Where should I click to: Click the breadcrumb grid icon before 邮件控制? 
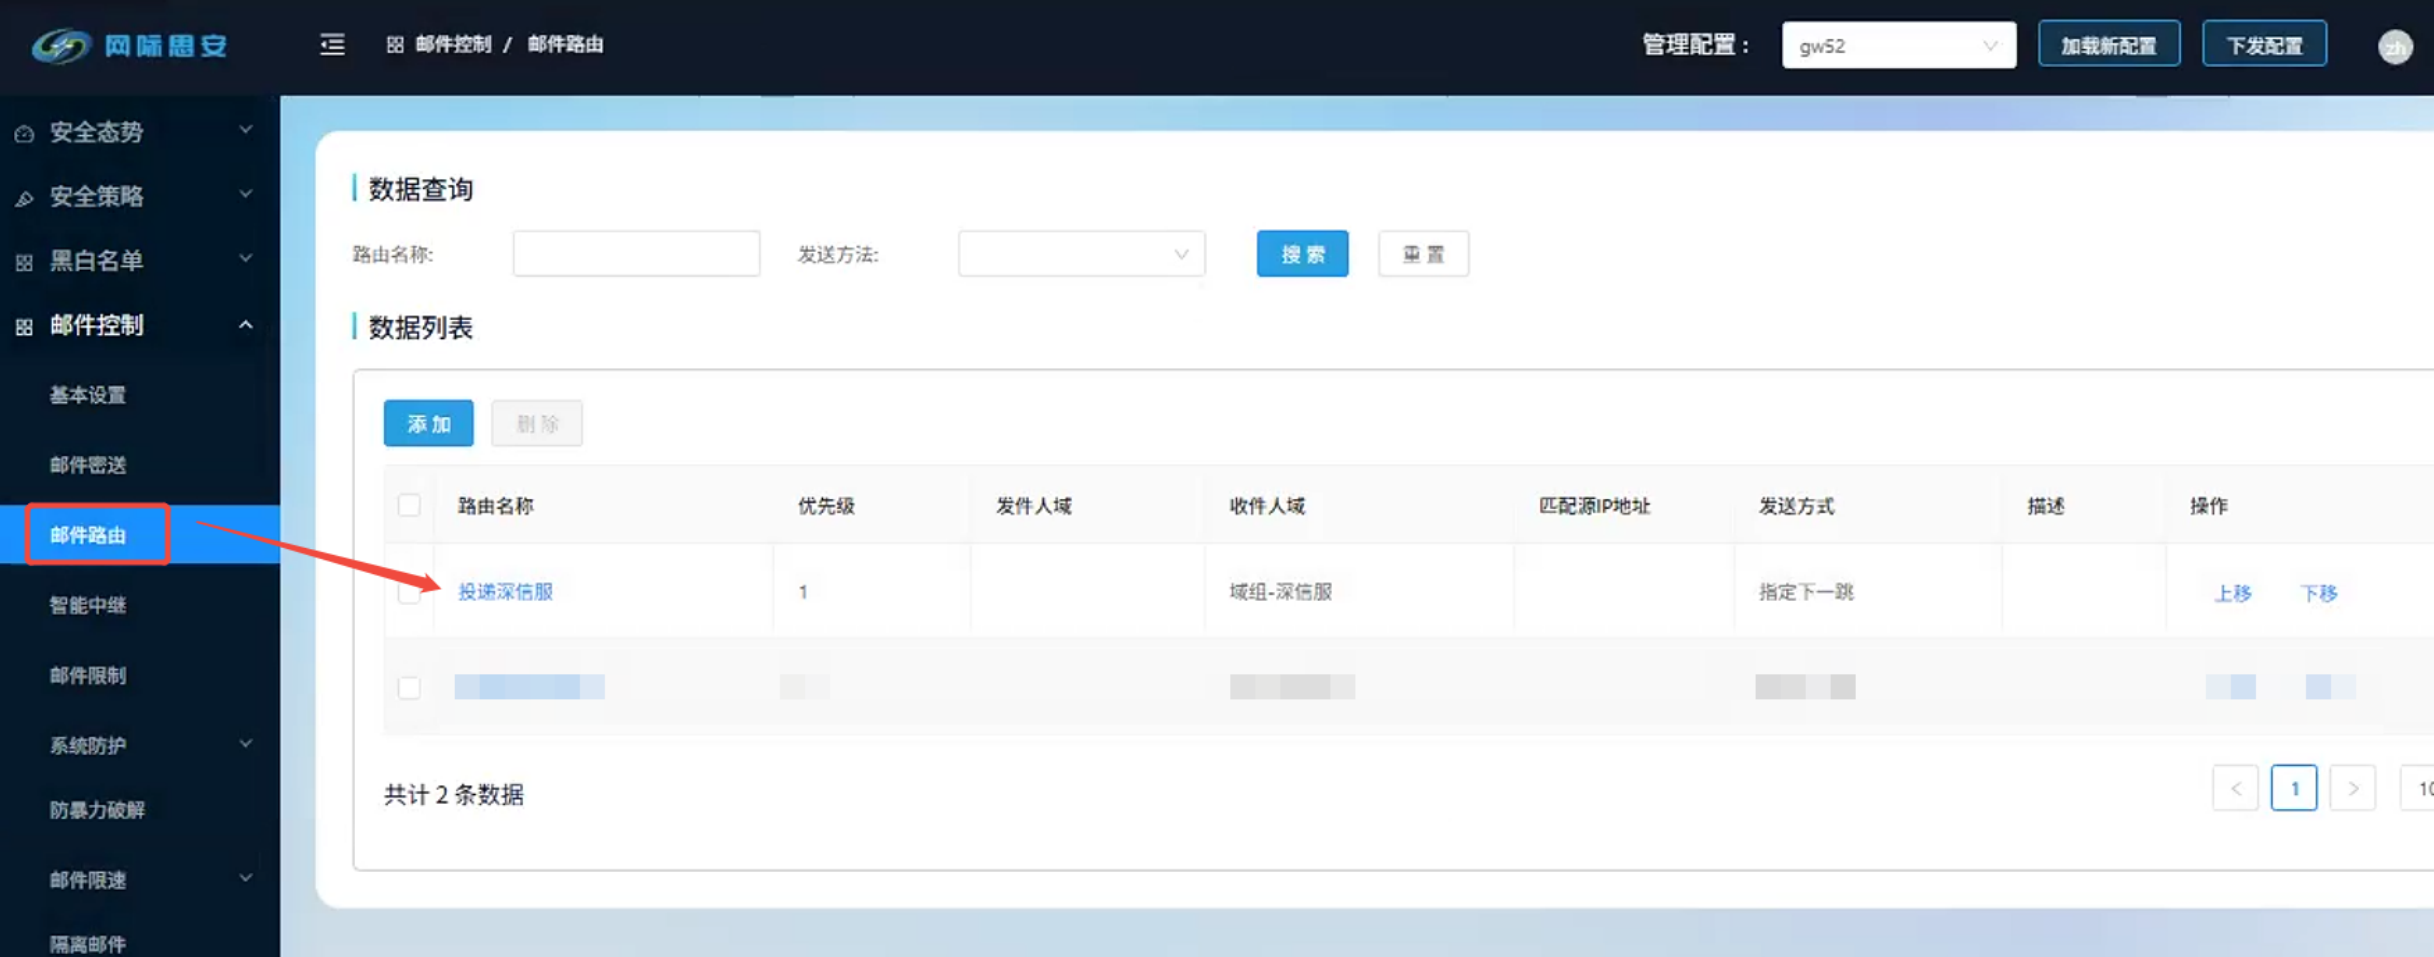click(395, 45)
